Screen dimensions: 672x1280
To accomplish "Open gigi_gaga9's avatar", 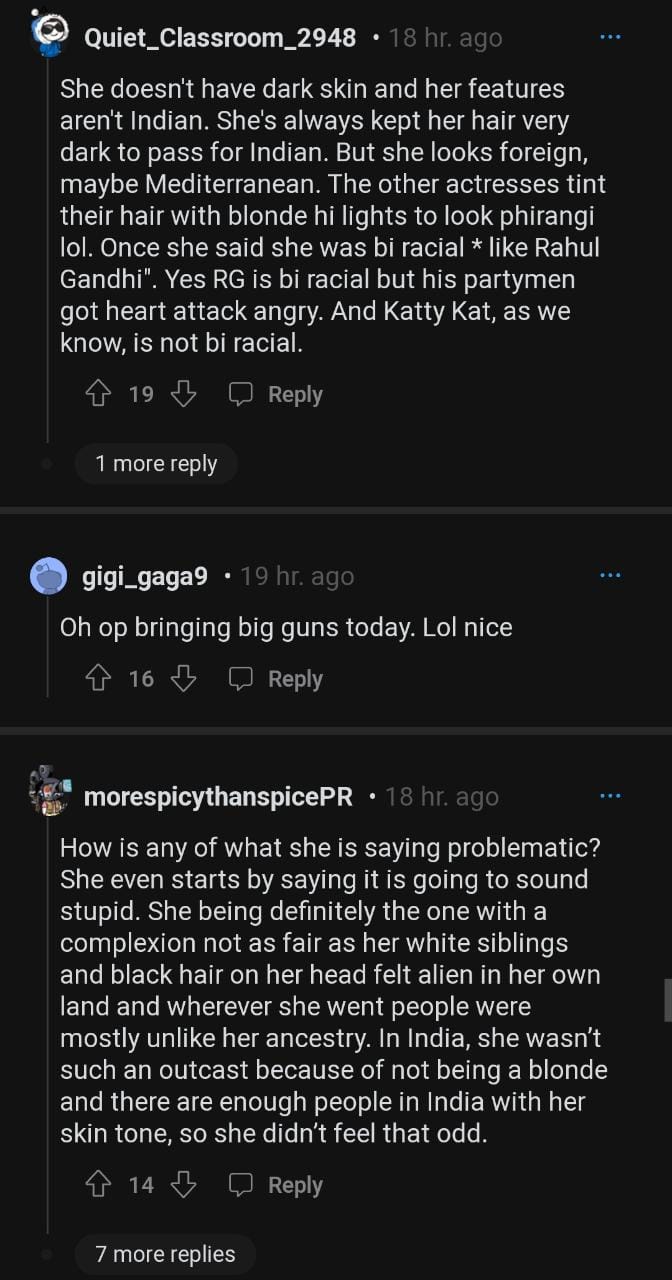I will point(49,576).
